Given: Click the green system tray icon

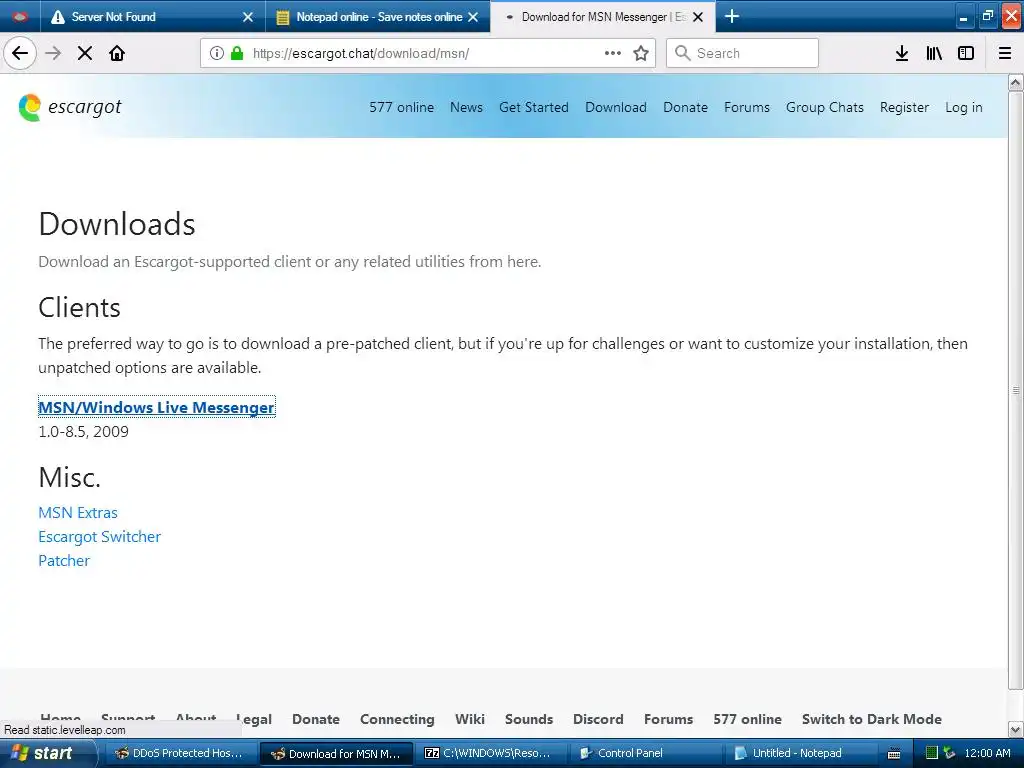Looking at the screenshot, I should click(932, 753).
